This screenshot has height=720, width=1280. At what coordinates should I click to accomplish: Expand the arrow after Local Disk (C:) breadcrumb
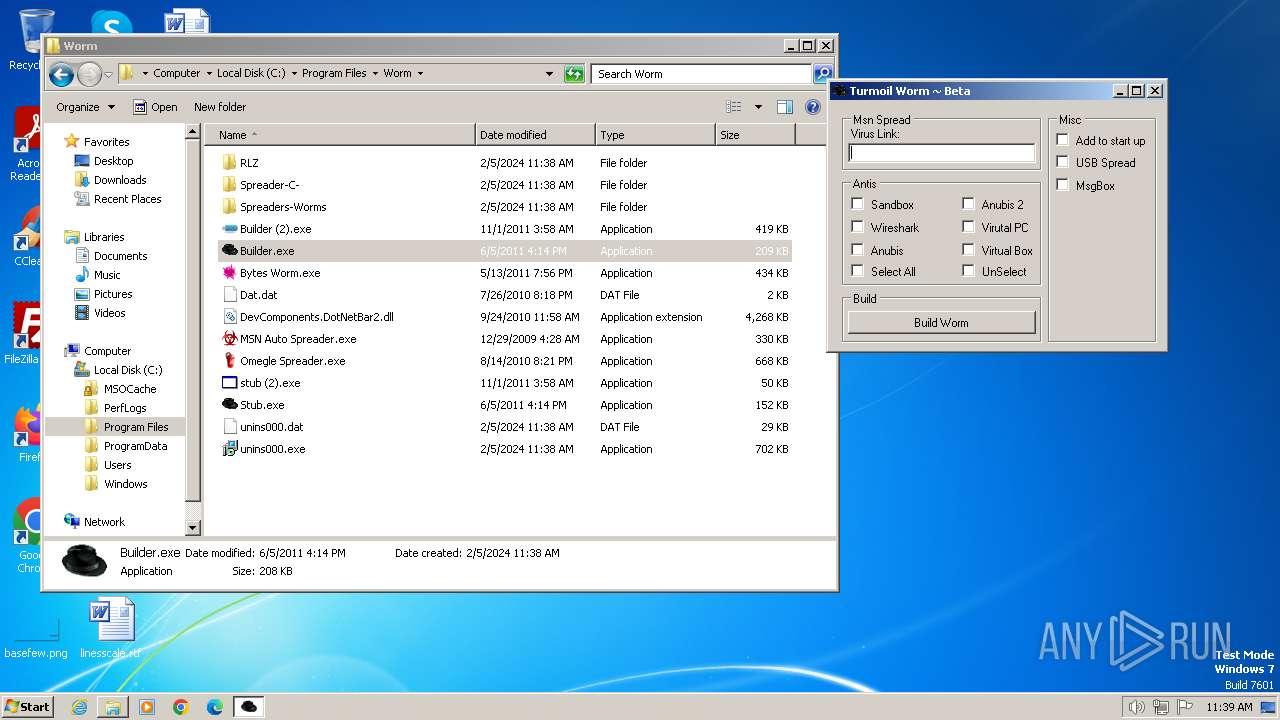294,74
